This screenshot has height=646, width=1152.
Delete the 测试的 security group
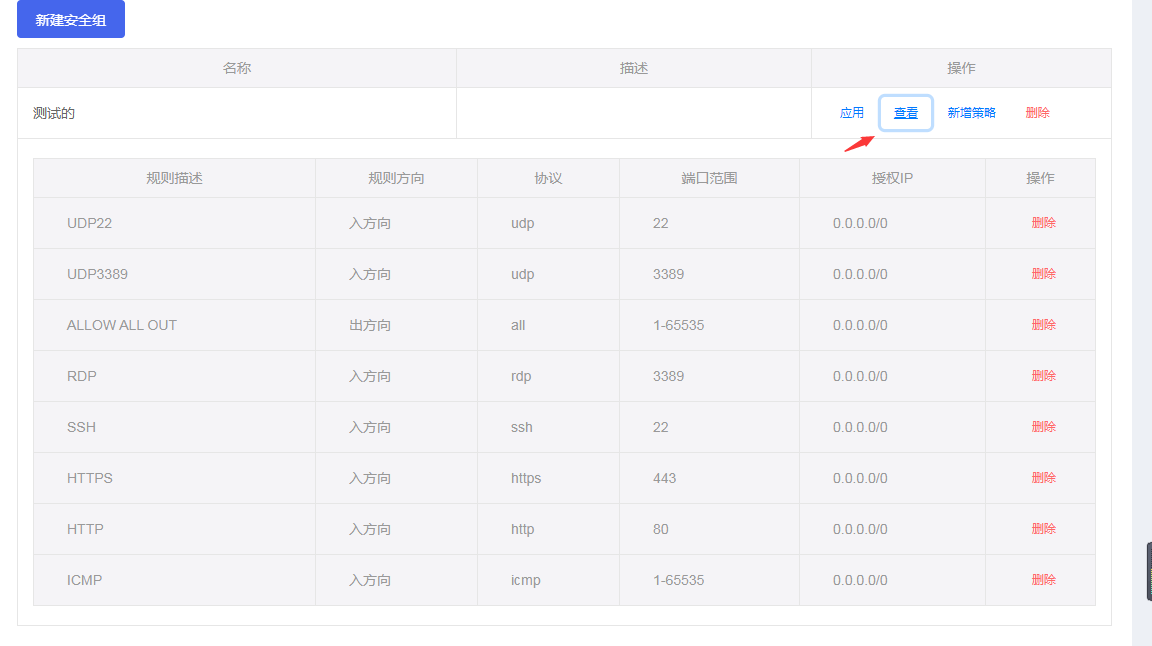click(x=1037, y=113)
